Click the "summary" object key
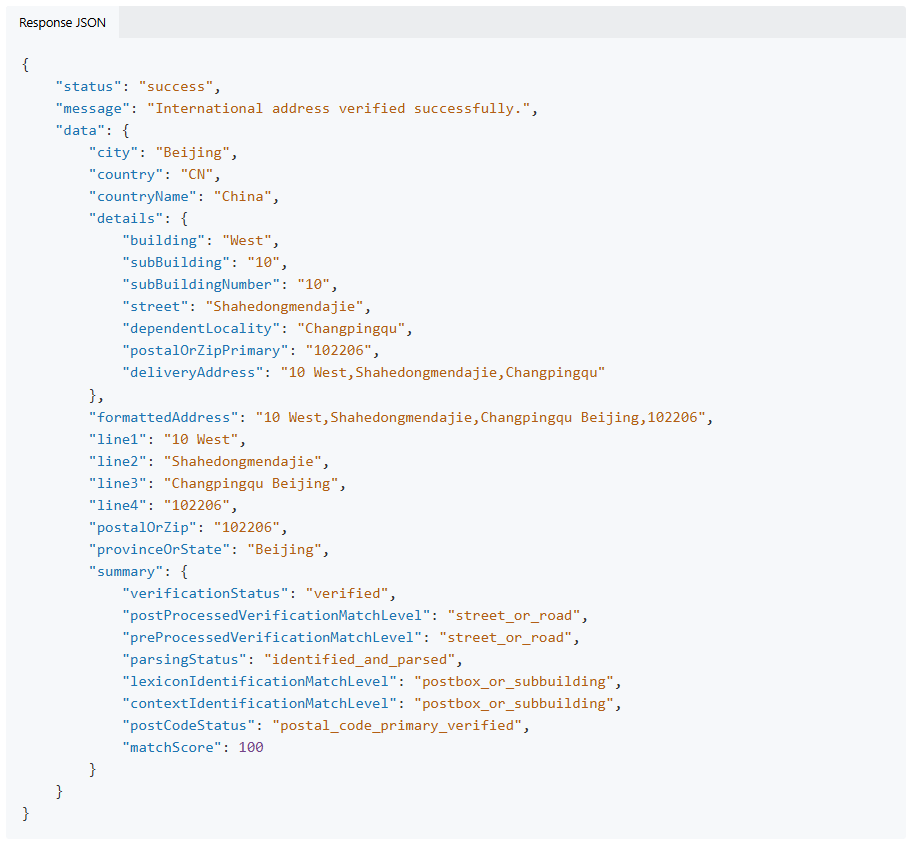Viewport: 907px width, 842px height. [x=126, y=570]
